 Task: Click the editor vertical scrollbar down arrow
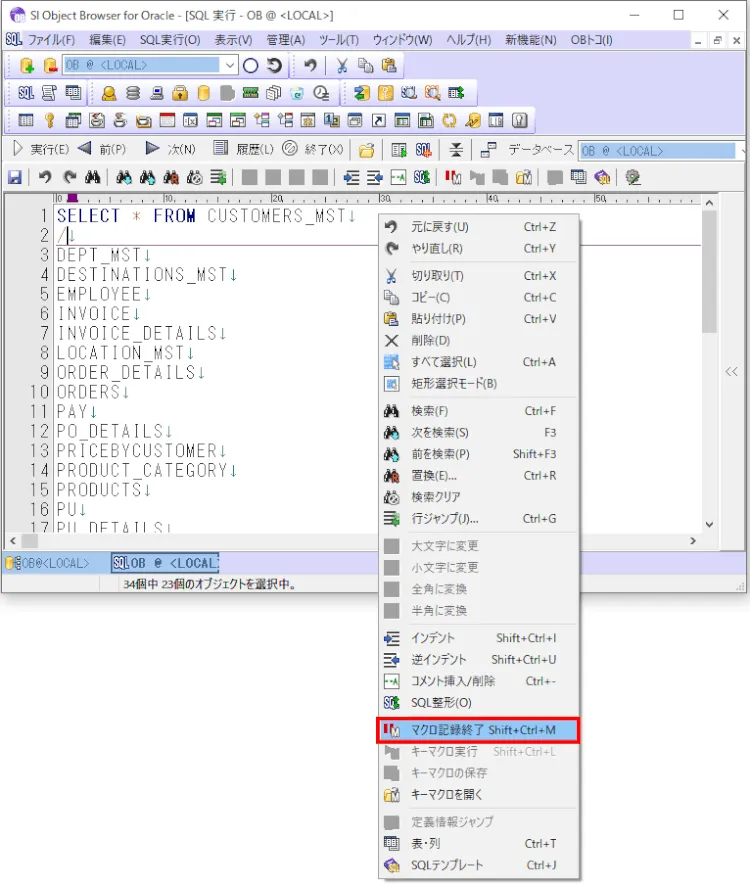pos(709,524)
